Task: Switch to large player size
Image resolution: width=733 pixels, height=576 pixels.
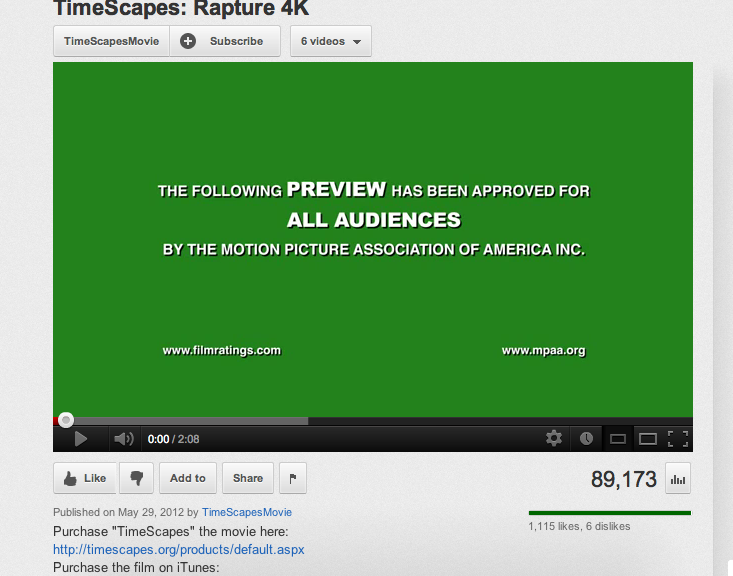Action: [648, 439]
